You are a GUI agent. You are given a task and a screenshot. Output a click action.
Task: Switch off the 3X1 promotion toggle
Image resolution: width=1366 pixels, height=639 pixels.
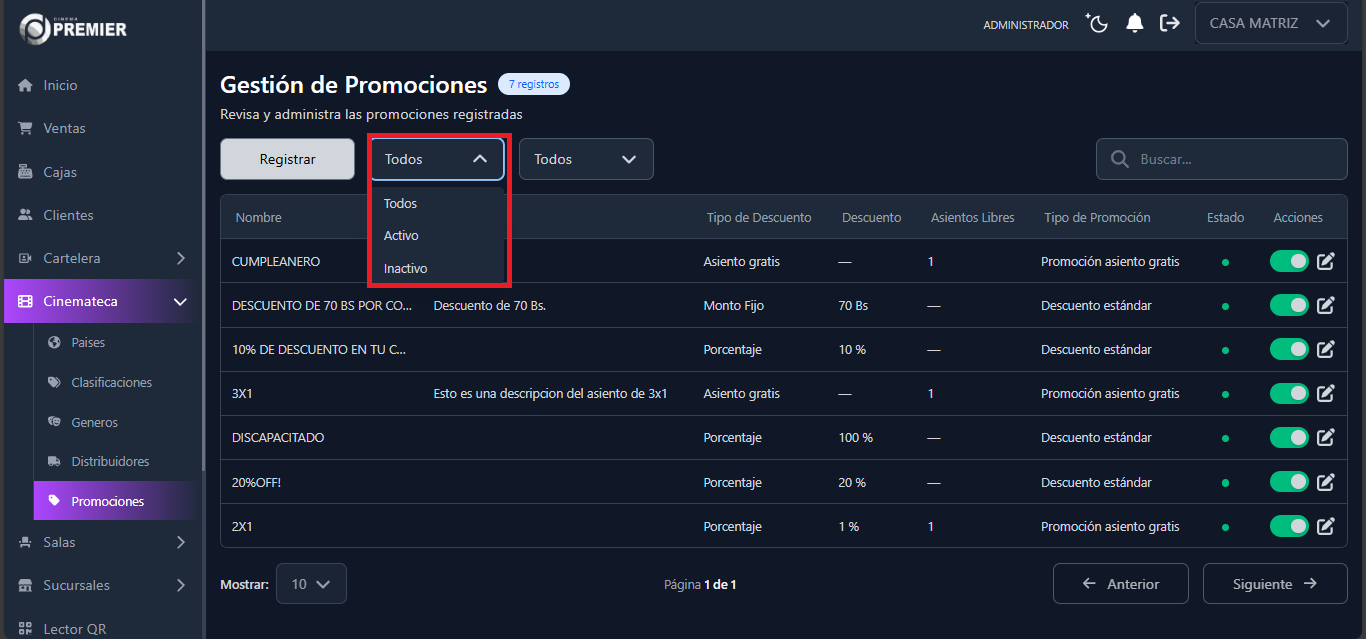coord(1288,393)
